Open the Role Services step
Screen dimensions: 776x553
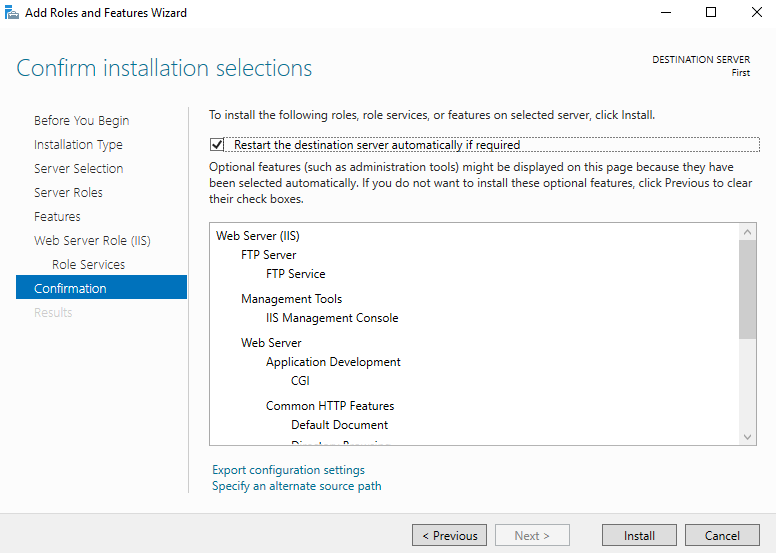89,264
